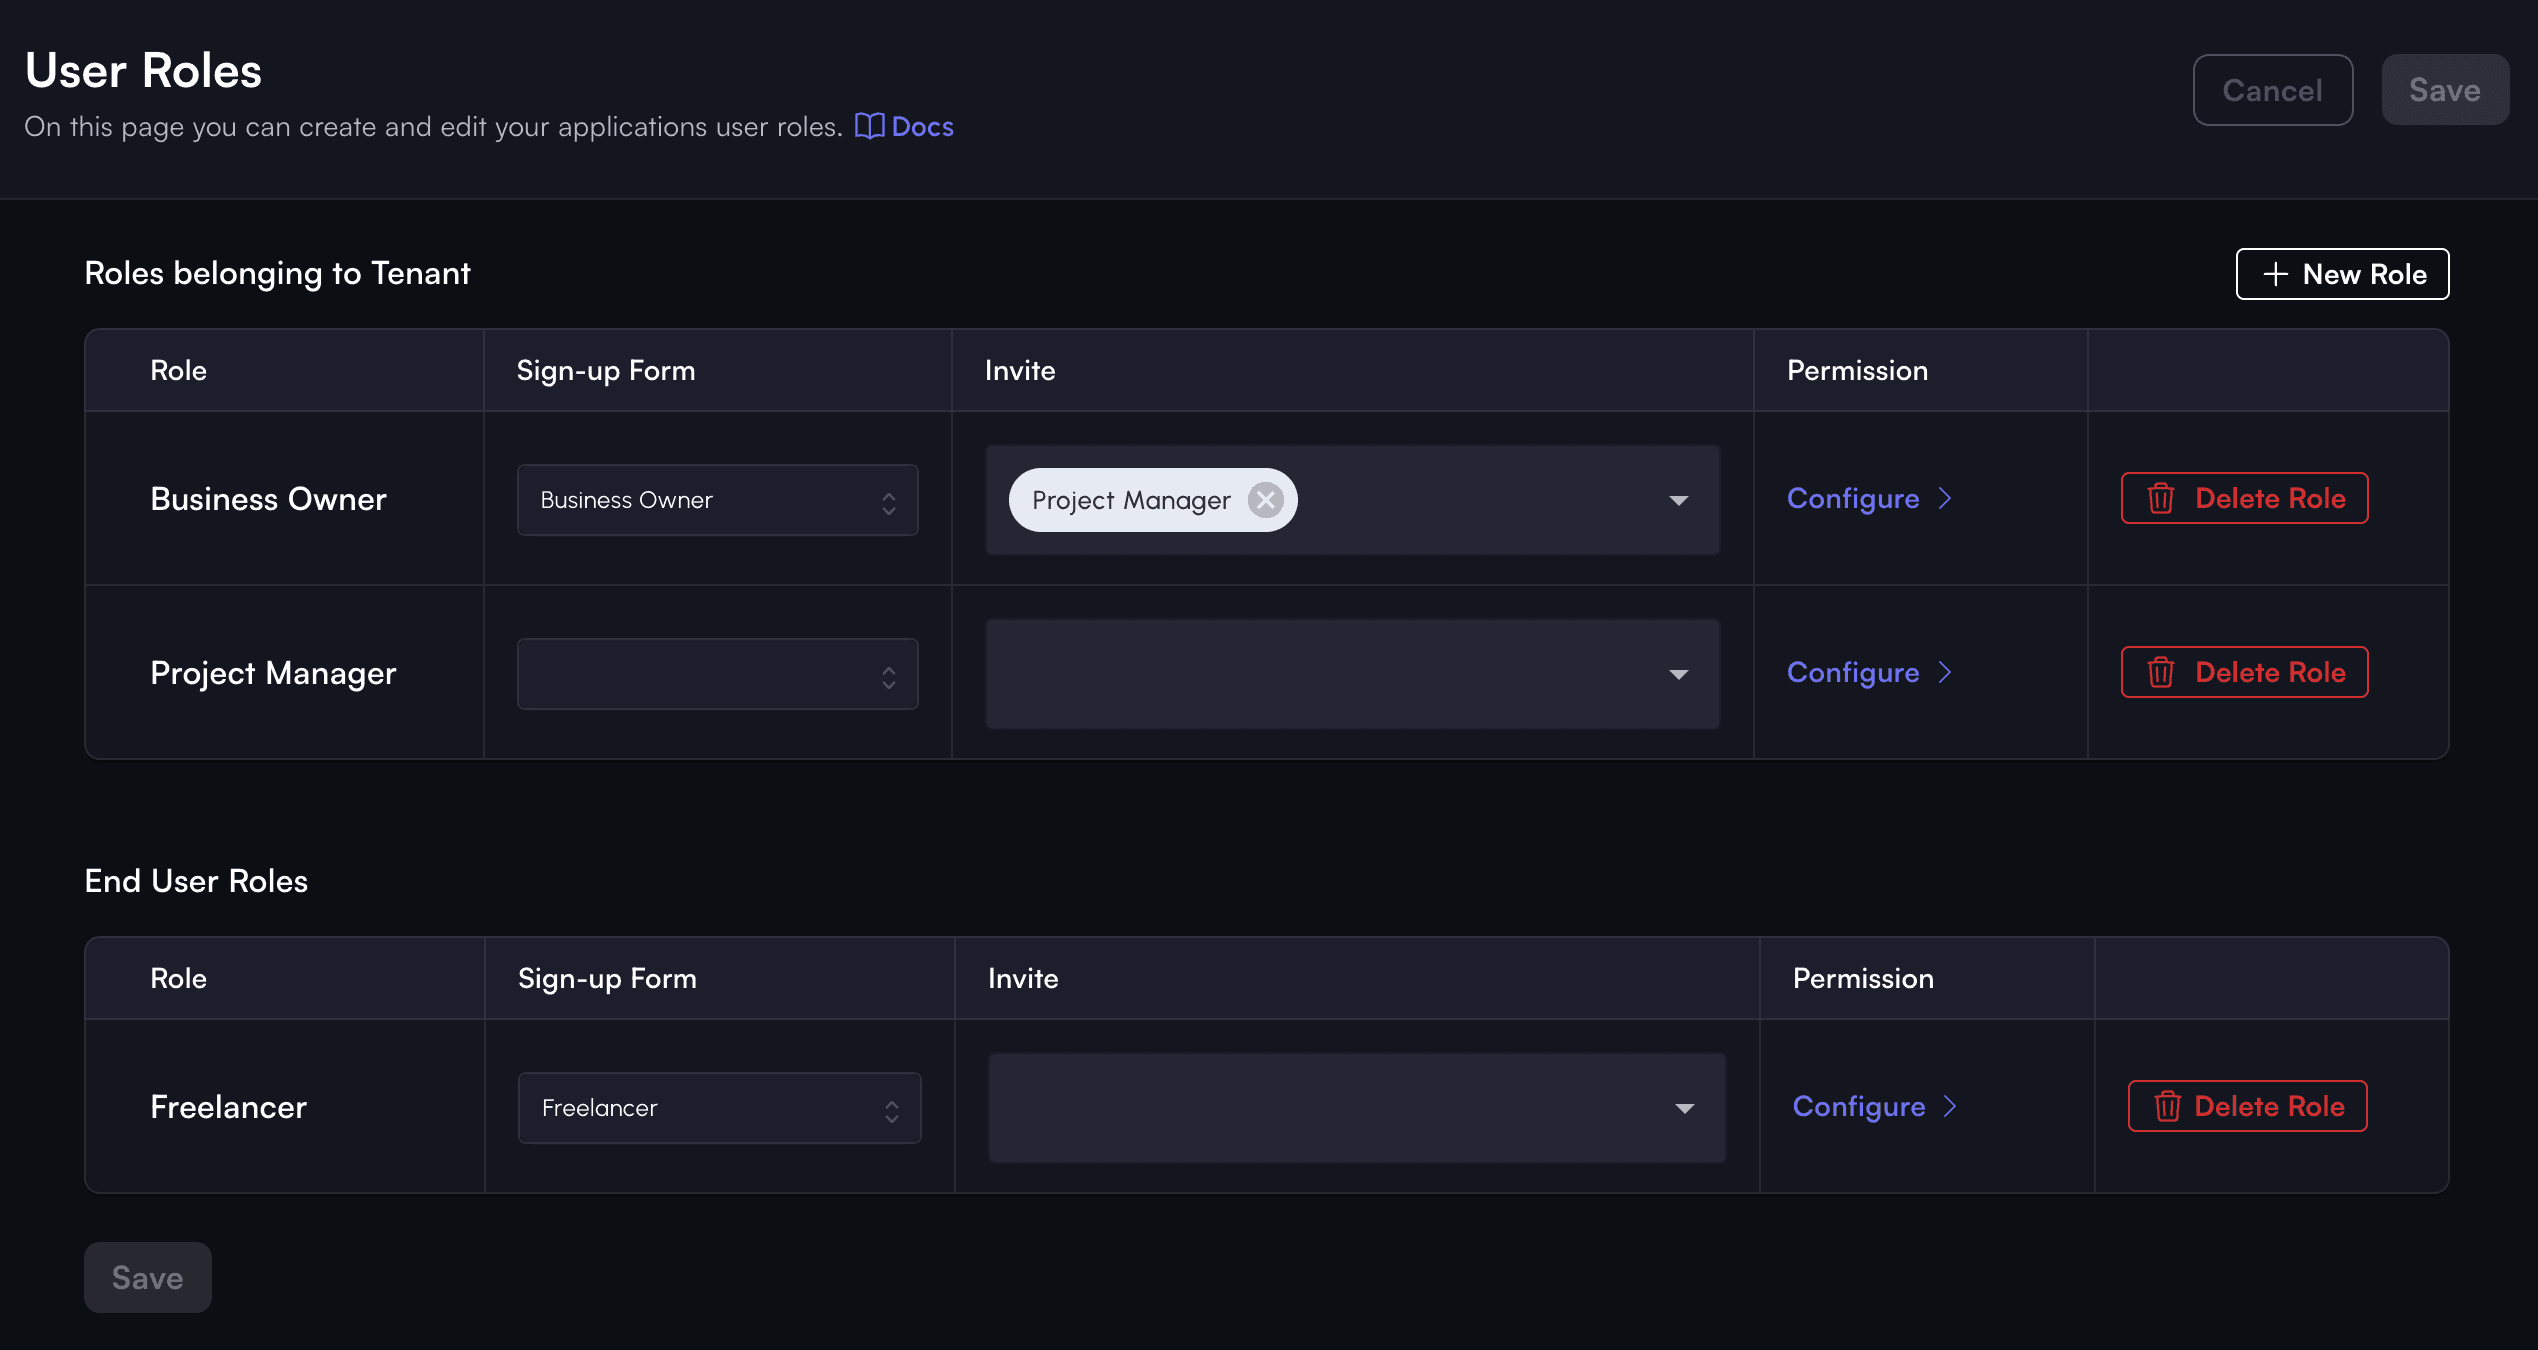Viewport: 2538px width, 1350px height.
Task: Expand Business Owner invite dropdown arrow
Action: point(1678,500)
